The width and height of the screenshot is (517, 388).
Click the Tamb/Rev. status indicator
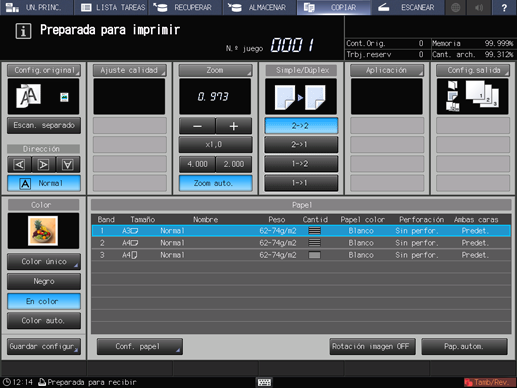coord(488,382)
